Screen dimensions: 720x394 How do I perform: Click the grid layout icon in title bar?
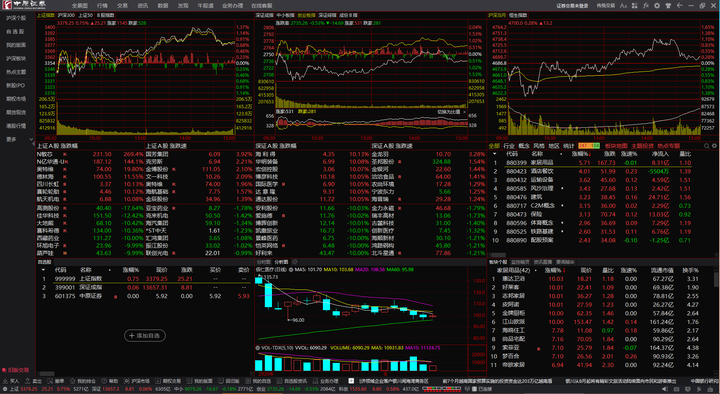coord(635,6)
